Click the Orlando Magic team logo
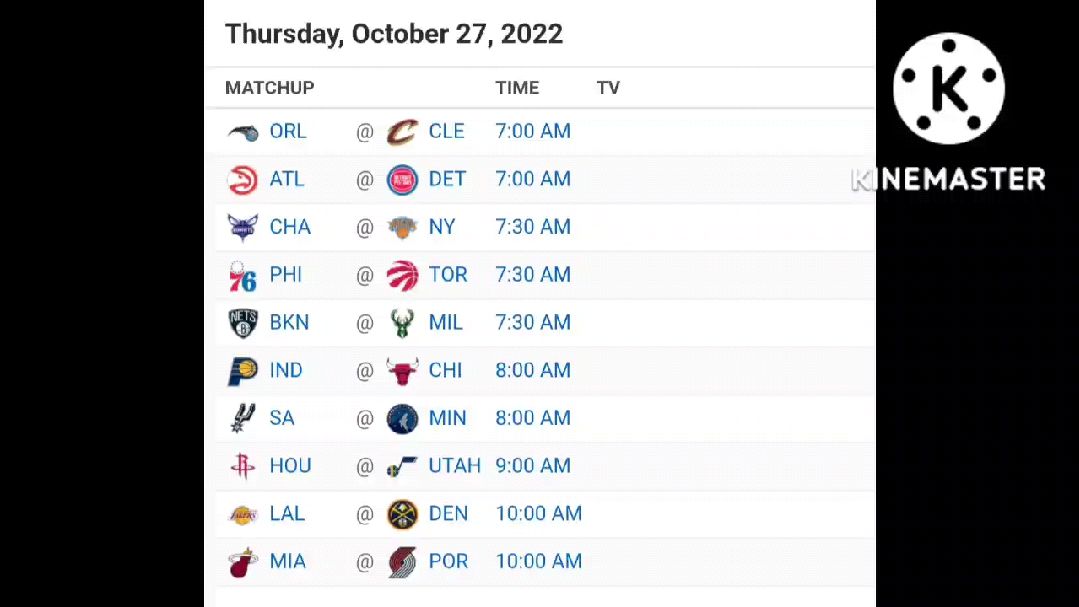Viewport: 1079px width, 607px height. 243,132
